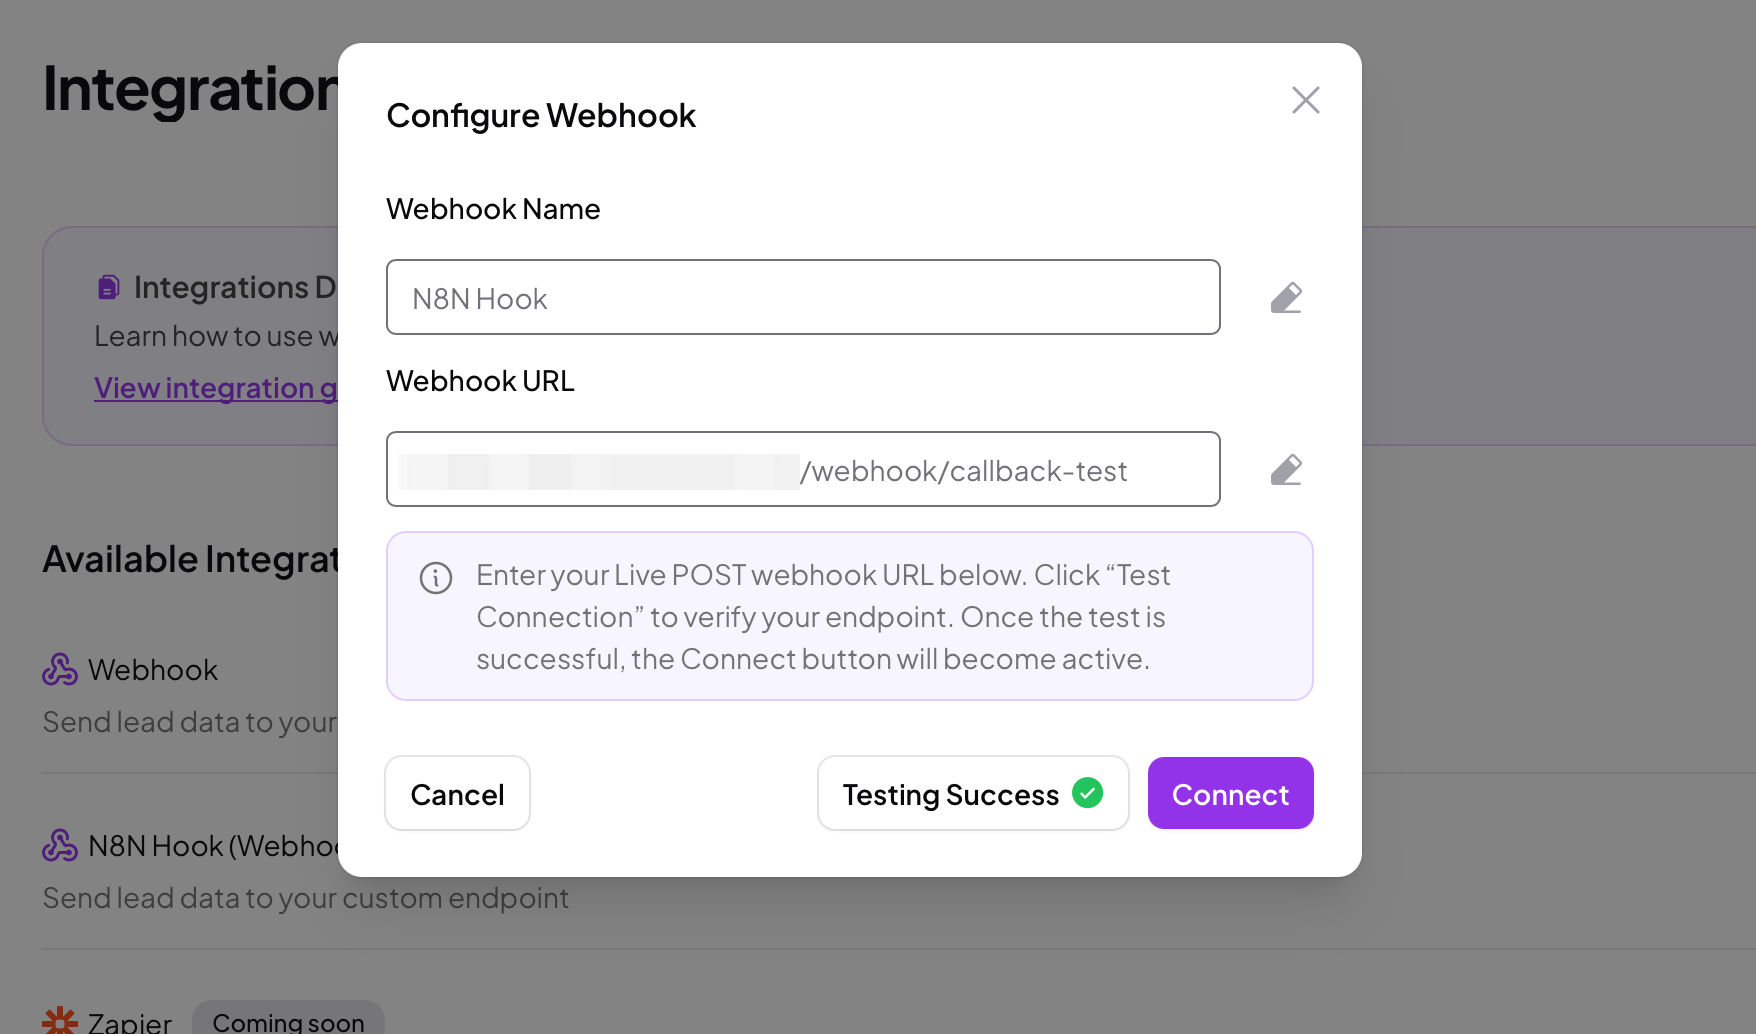The width and height of the screenshot is (1756, 1034).
Task: Click the Testing Success button
Action: click(973, 793)
